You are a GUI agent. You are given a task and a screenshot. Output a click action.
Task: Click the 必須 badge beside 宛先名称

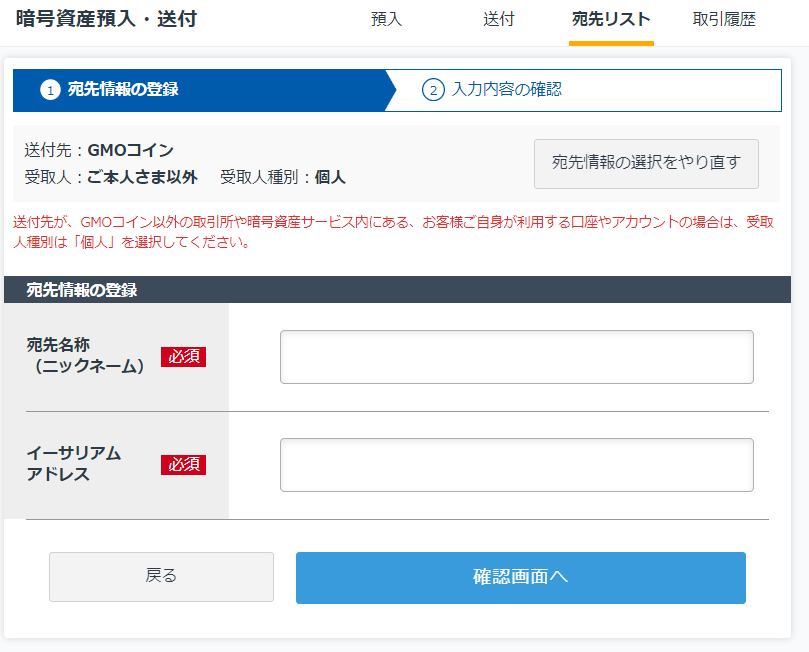pyautogui.click(x=183, y=357)
